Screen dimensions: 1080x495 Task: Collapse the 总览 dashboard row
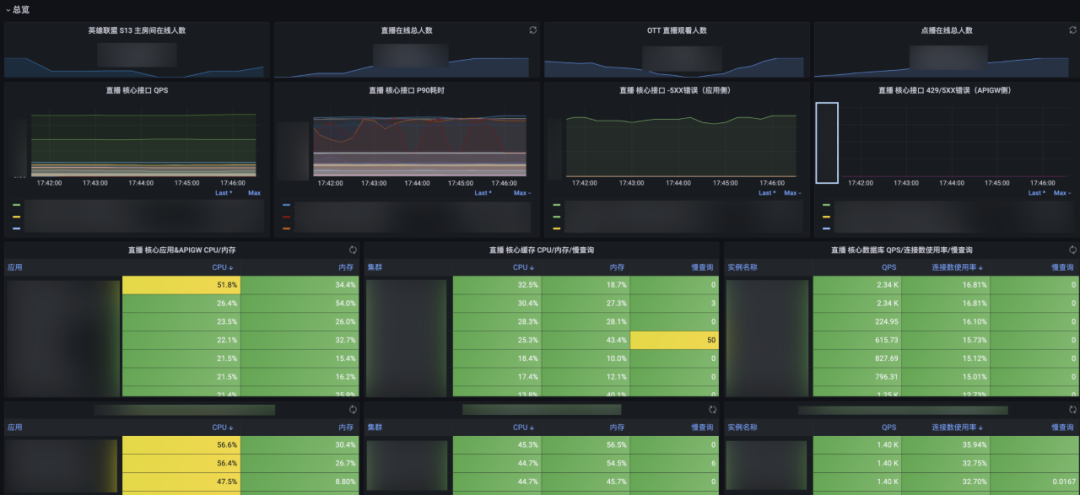[x=17, y=10]
